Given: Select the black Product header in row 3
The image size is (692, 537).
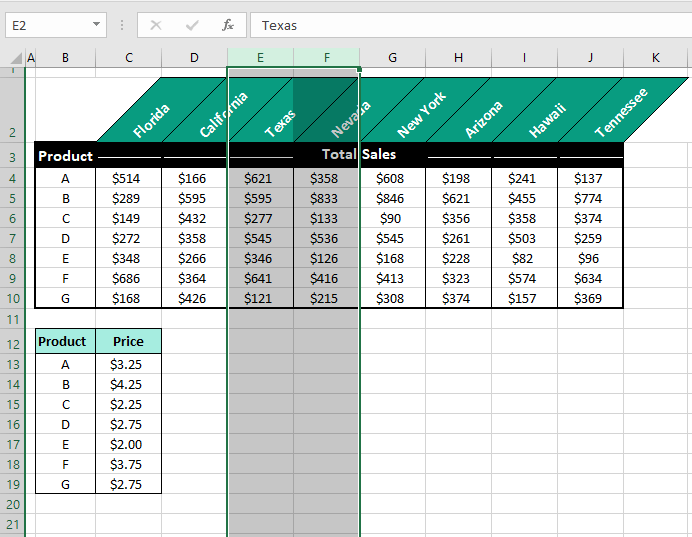Looking at the screenshot, I should click(65, 156).
